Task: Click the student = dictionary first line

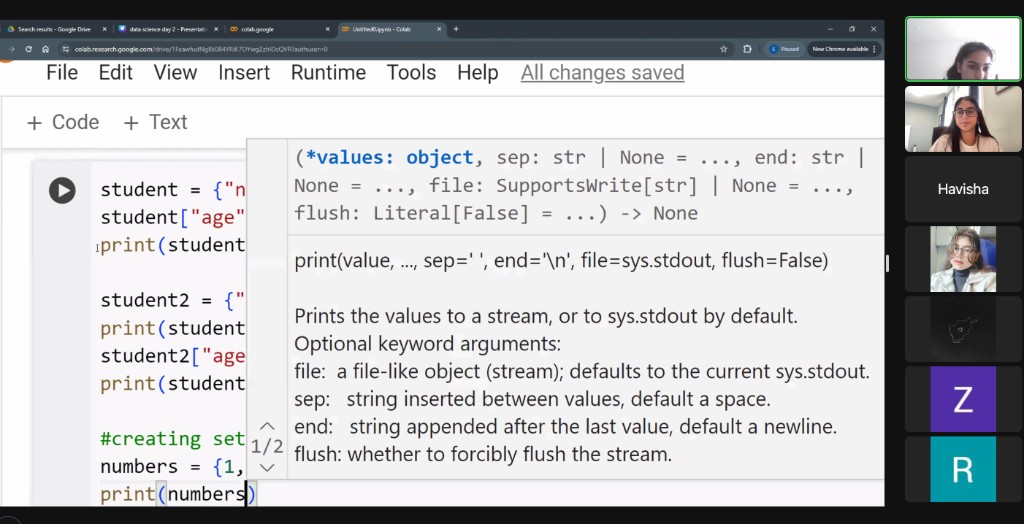Action: tap(172, 189)
